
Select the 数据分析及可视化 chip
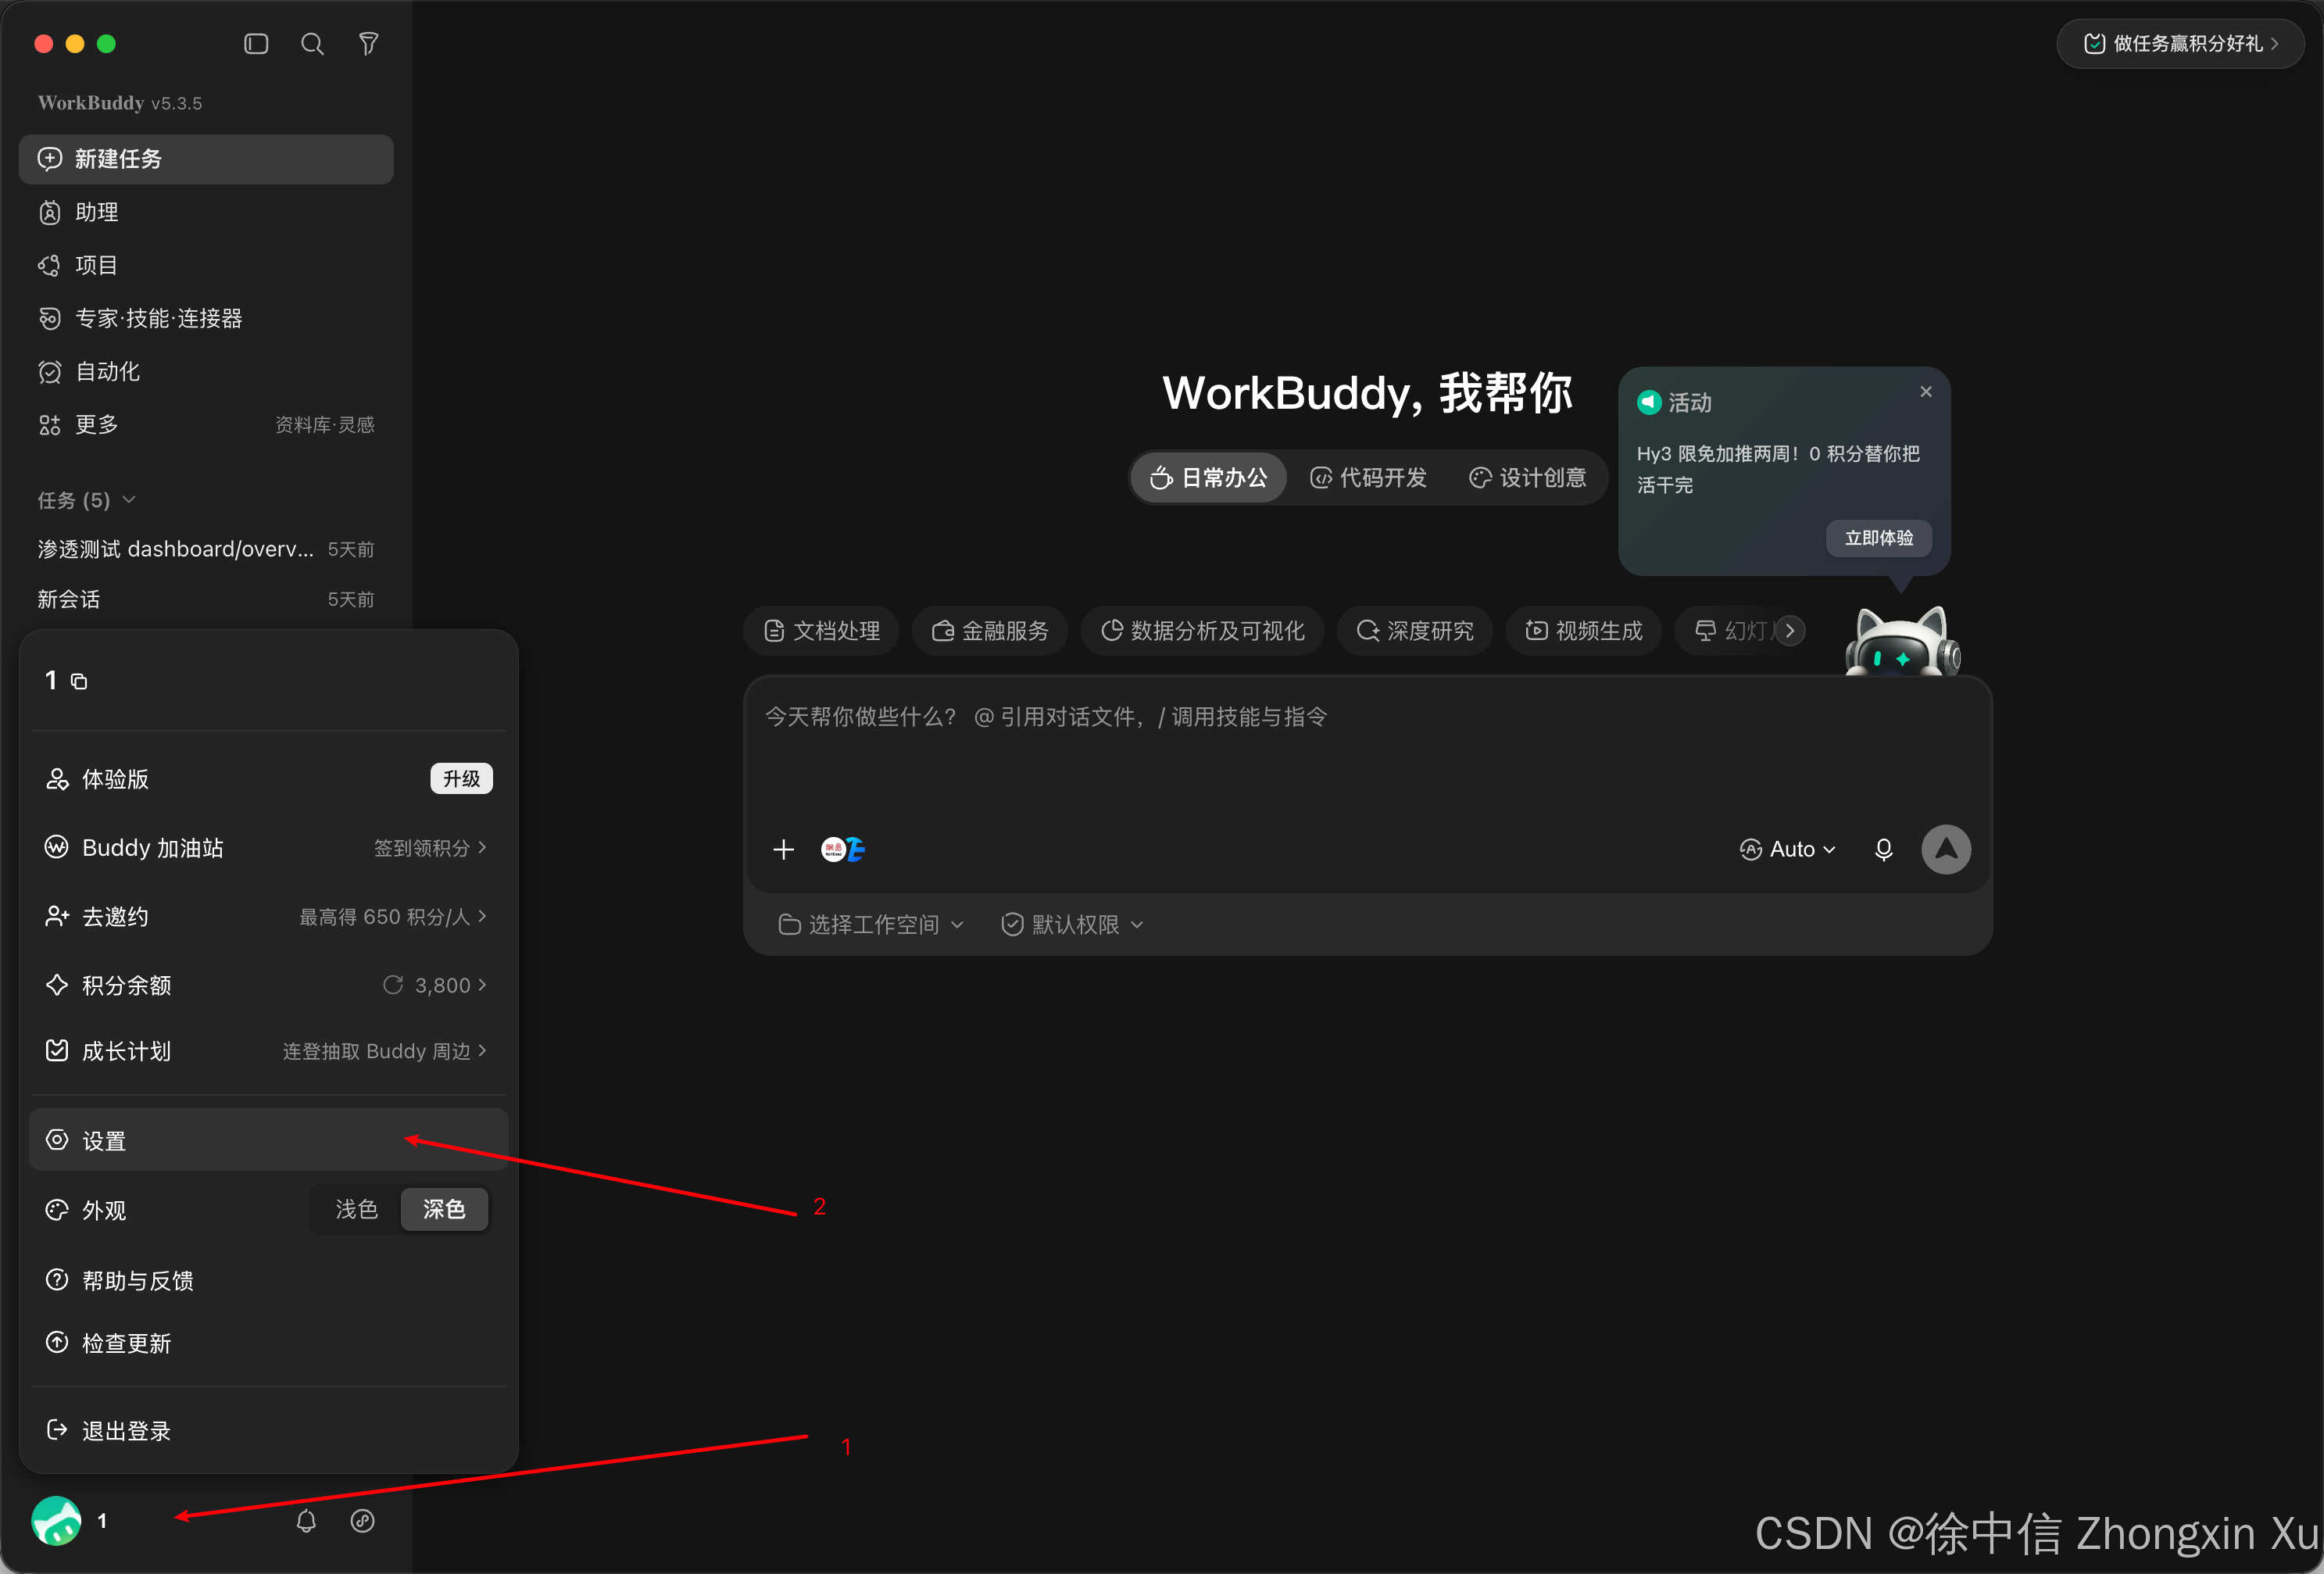tap(1202, 631)
